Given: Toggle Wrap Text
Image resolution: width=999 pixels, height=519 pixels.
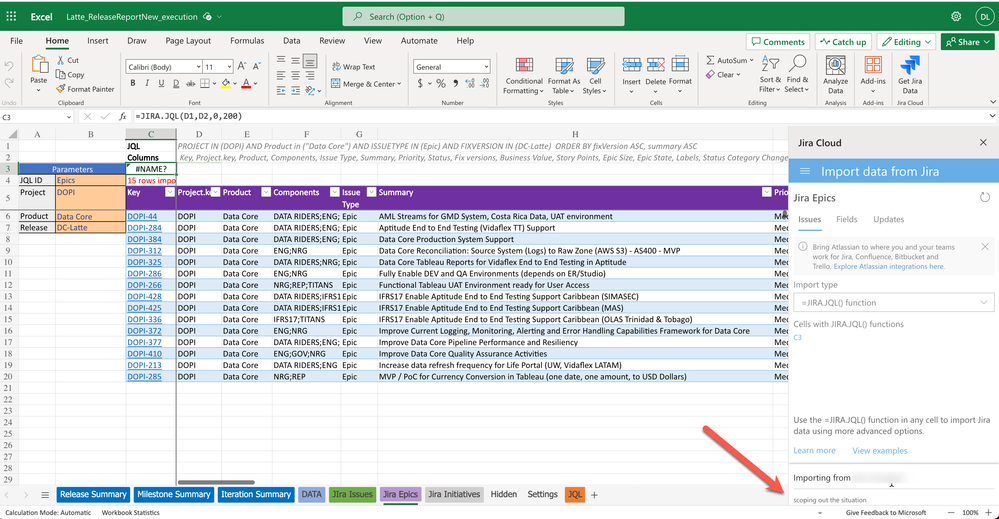Looking at the screenshot, I should tap(354, 67).
